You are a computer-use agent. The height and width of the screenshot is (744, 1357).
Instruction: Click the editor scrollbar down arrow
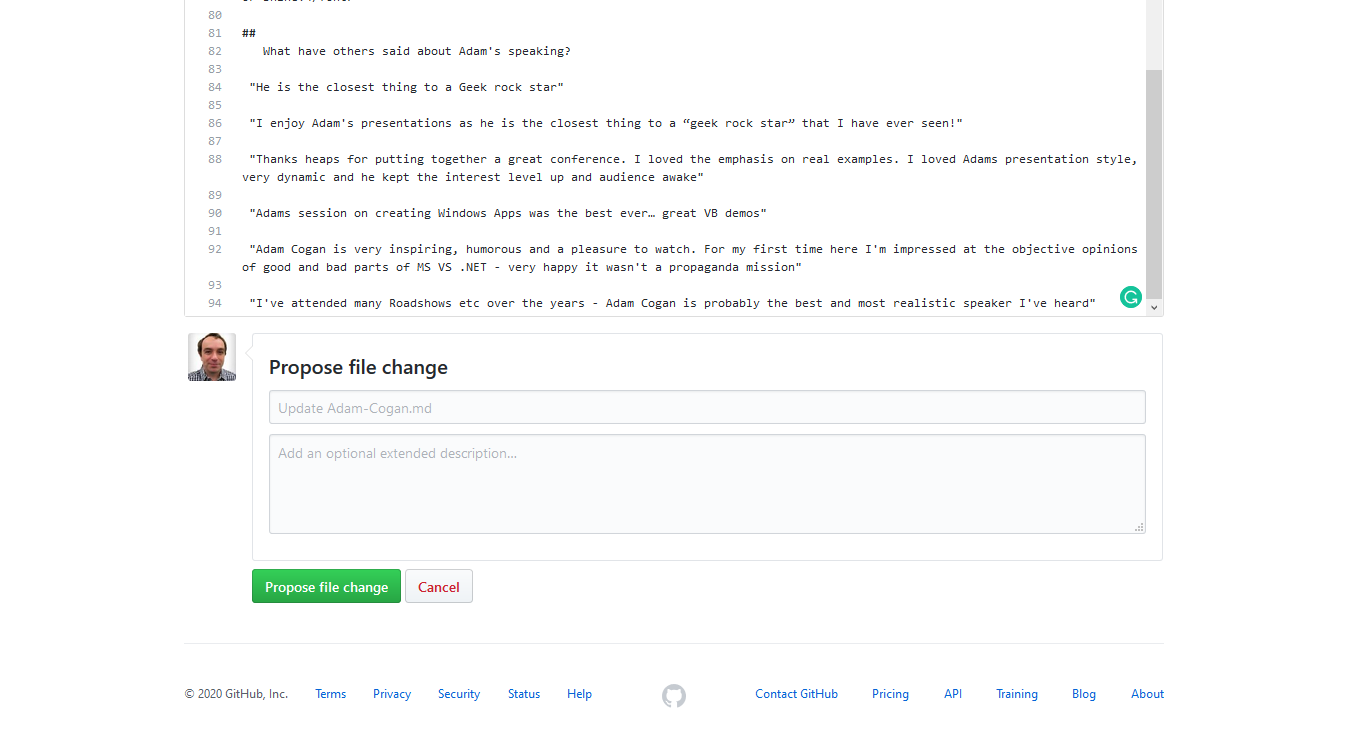[1154, 308]
